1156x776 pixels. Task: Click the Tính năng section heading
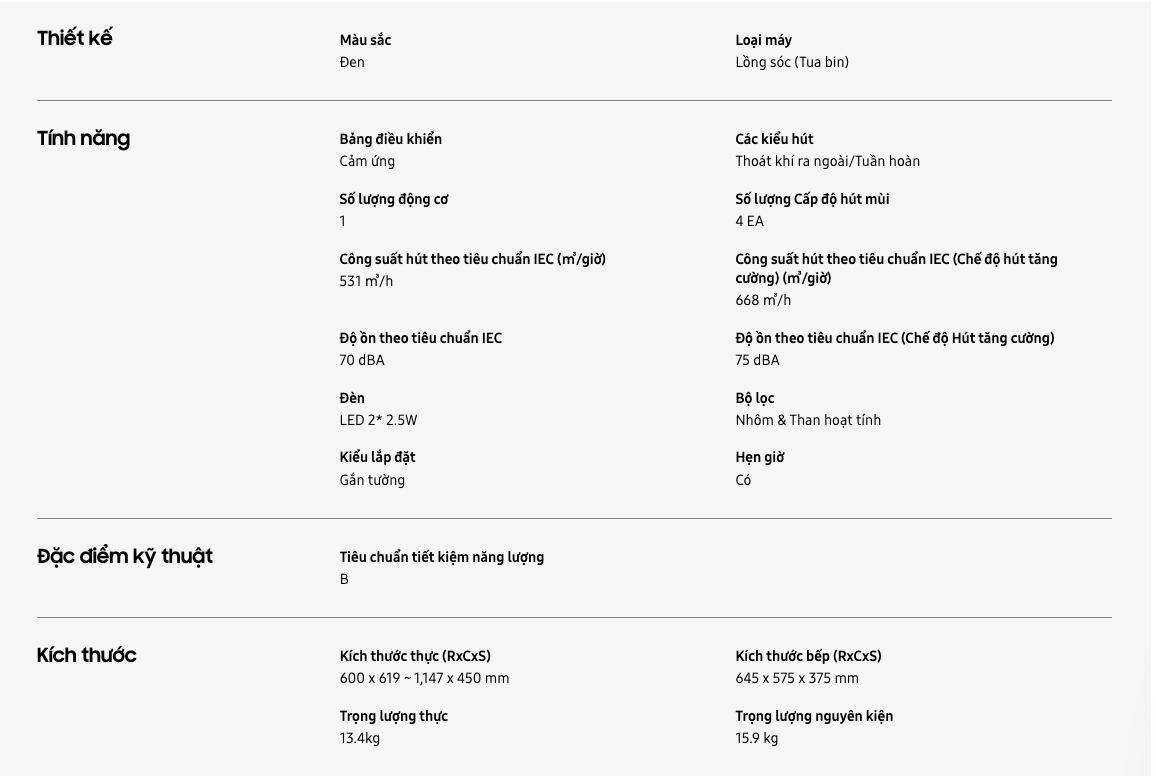point(83,138)
